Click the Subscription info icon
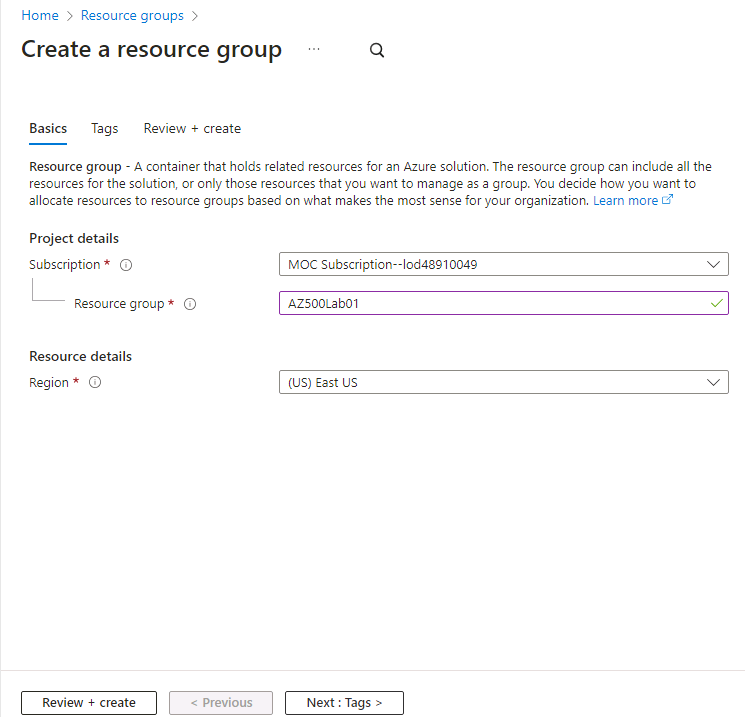 tap(126, 265)
